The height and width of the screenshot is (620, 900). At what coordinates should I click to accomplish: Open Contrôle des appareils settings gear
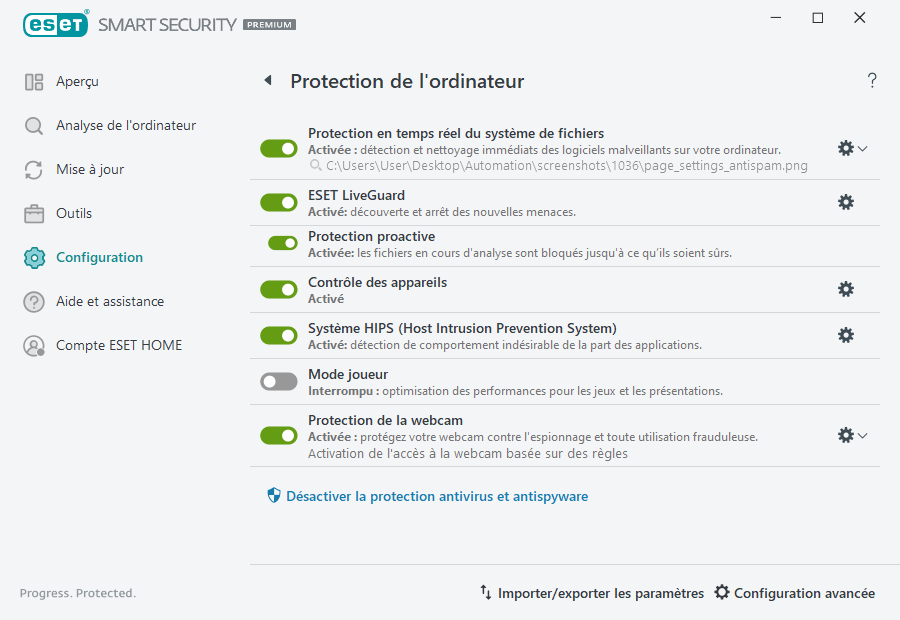[x=846, y=289]
